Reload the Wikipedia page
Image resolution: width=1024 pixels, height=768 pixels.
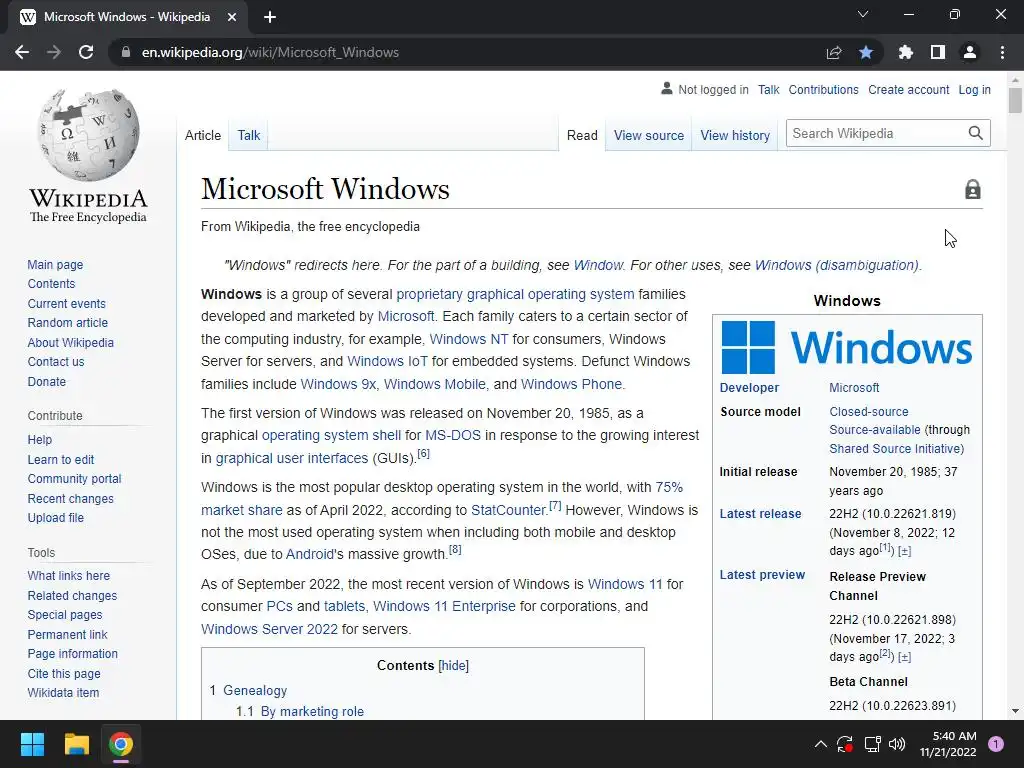[86, 52]
